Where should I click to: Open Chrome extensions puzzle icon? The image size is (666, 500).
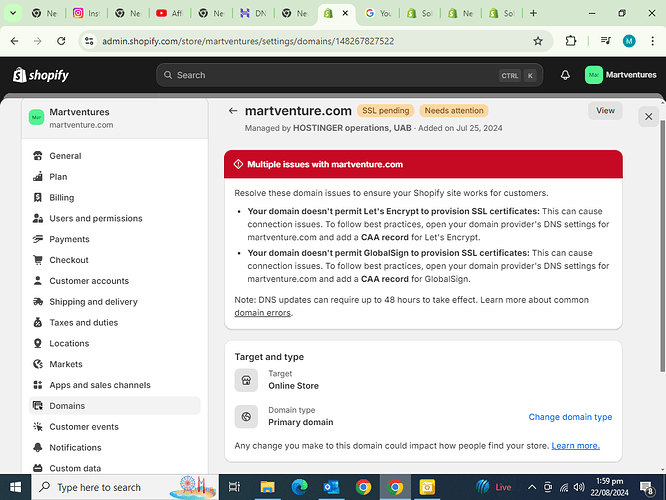[571, 41]
